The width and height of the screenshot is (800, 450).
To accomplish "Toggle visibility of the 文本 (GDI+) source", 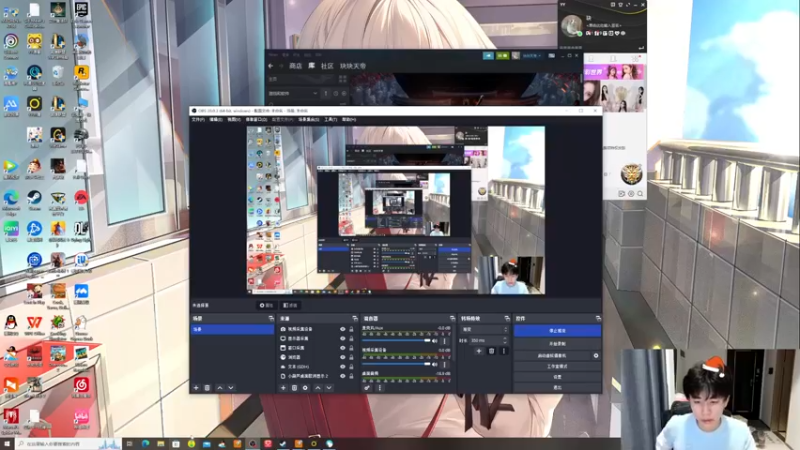I will coord(342,366).
